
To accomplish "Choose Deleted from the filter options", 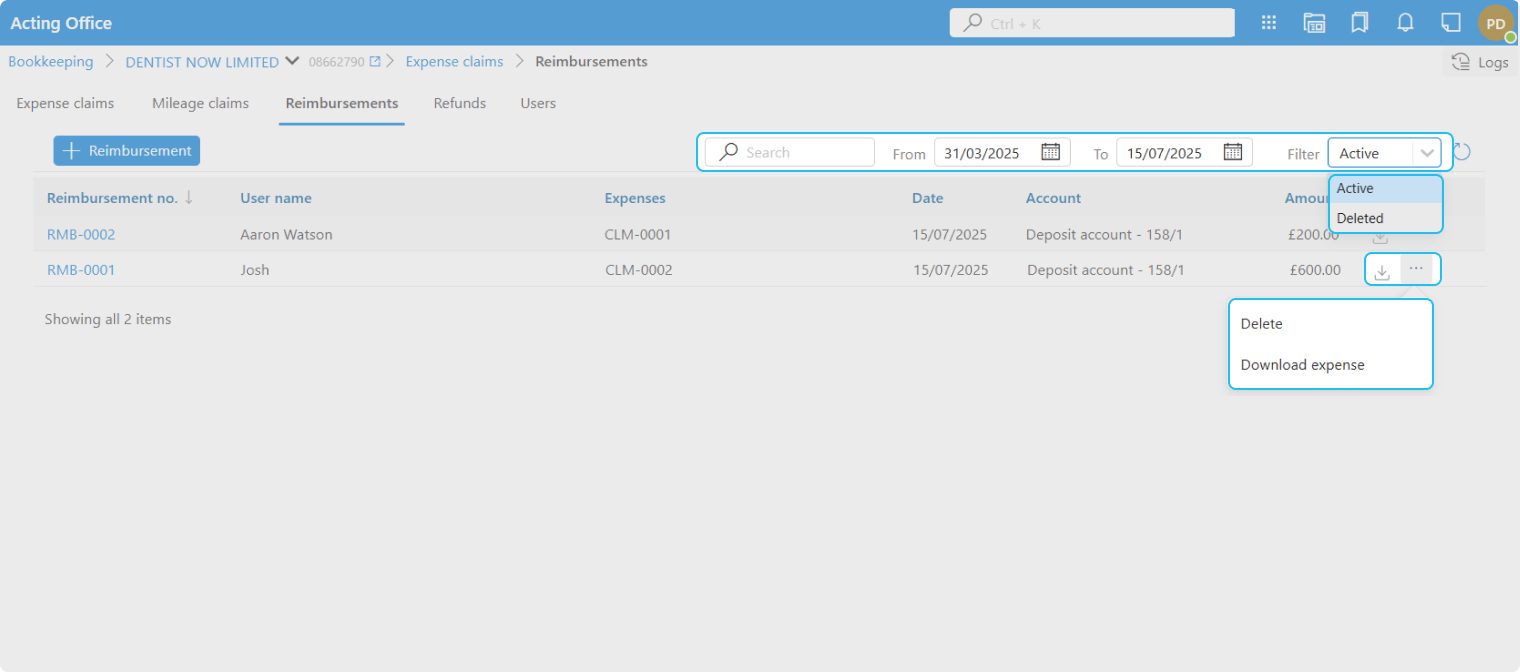I will [x=1360, y=218].
